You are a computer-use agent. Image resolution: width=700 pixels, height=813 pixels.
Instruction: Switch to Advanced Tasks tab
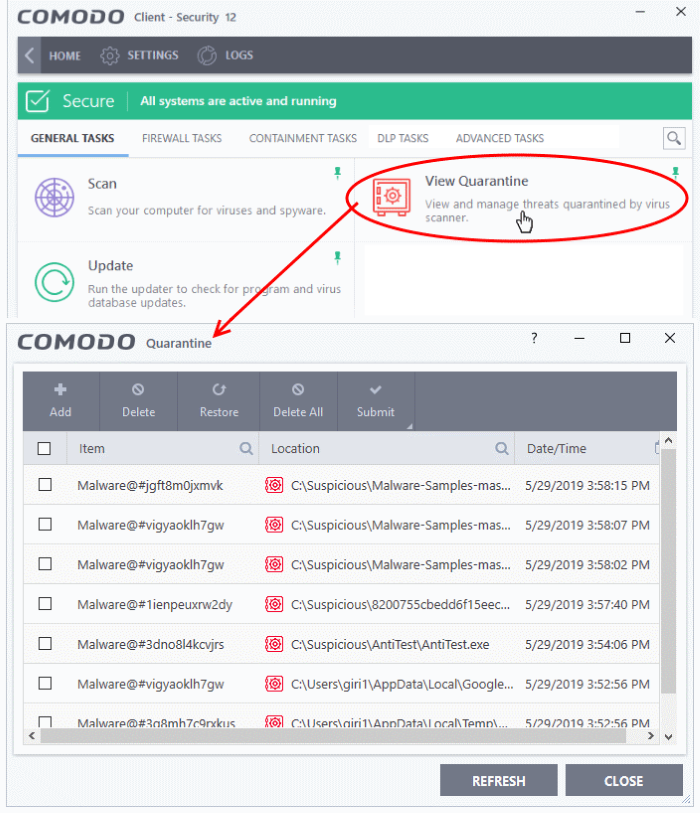click(x=500, y=138)
